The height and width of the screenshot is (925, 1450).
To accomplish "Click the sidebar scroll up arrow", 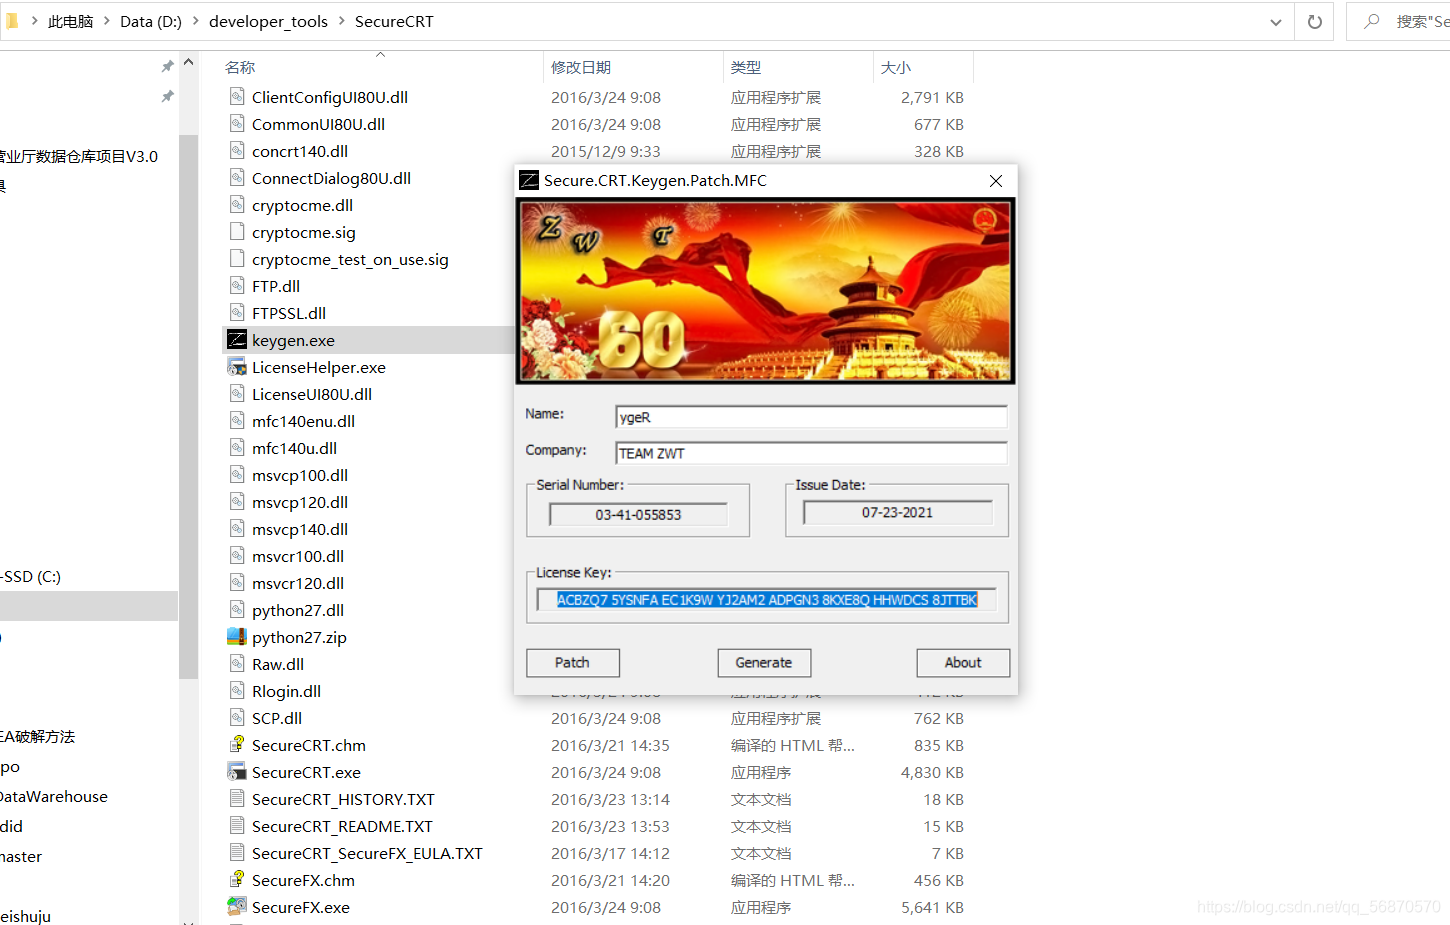I will click(x=188, y=62).
